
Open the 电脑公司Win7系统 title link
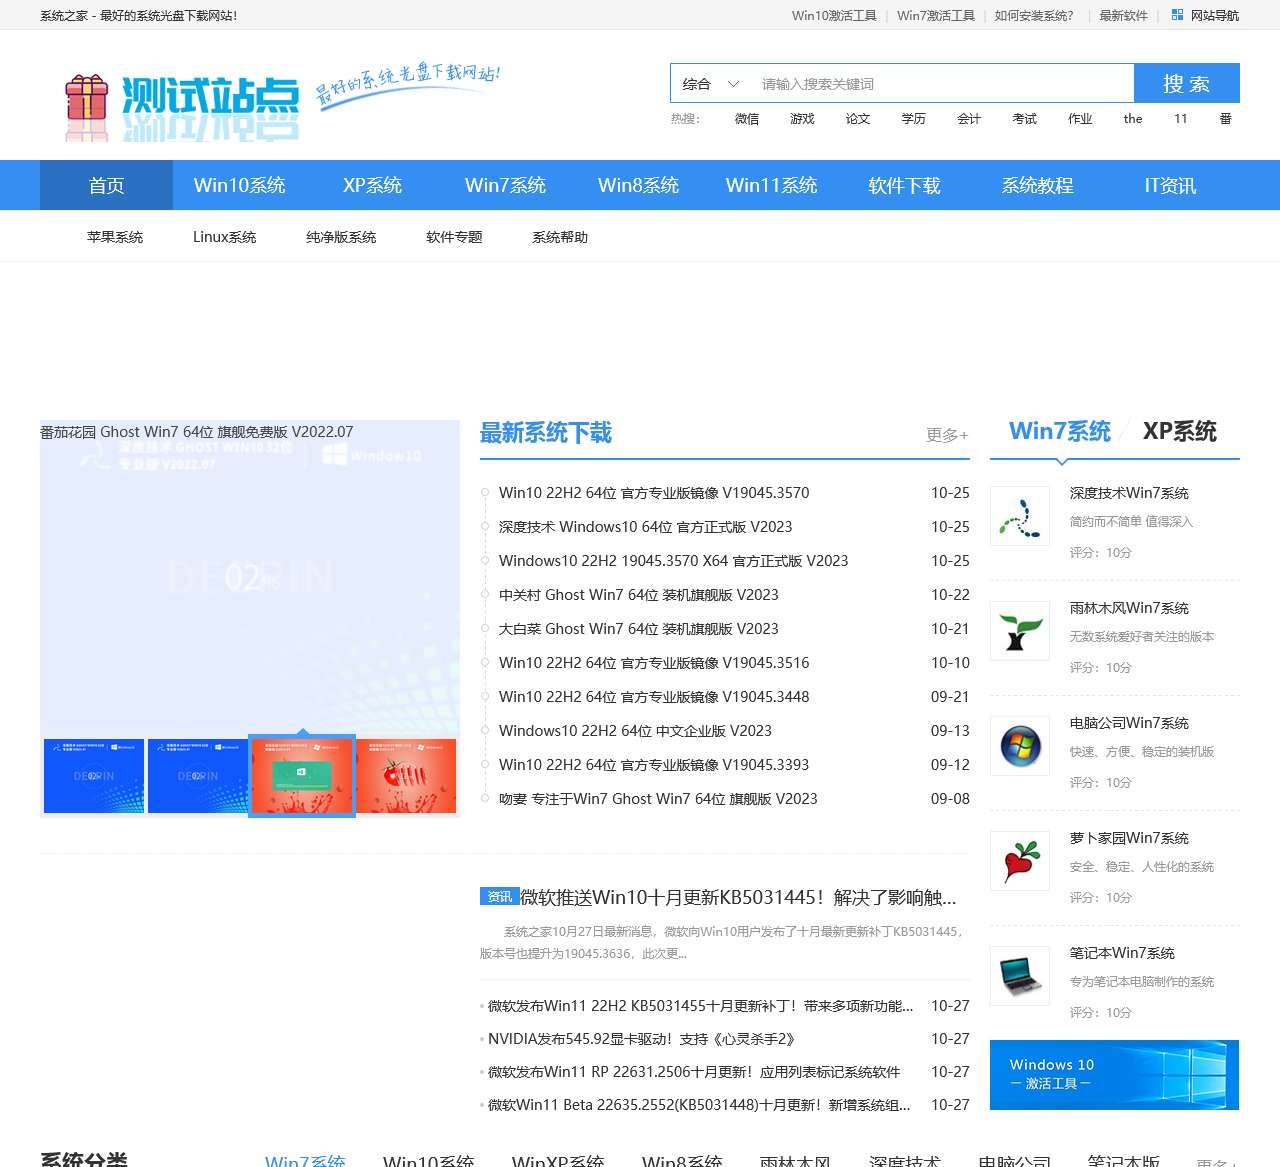1129,723
